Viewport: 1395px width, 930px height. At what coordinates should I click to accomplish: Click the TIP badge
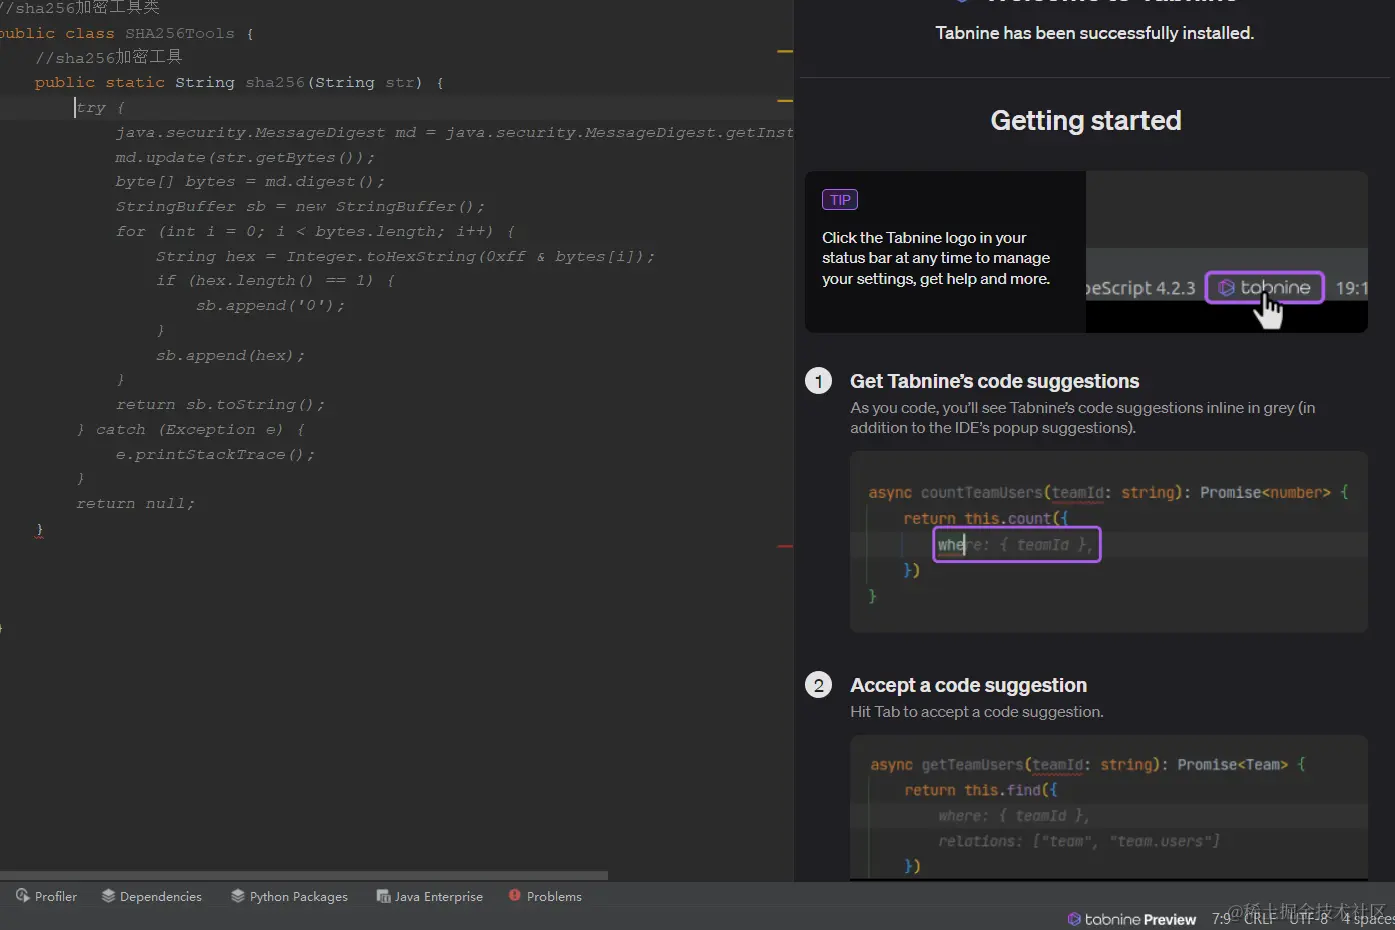pyautogui.click(x=840, y=200)
